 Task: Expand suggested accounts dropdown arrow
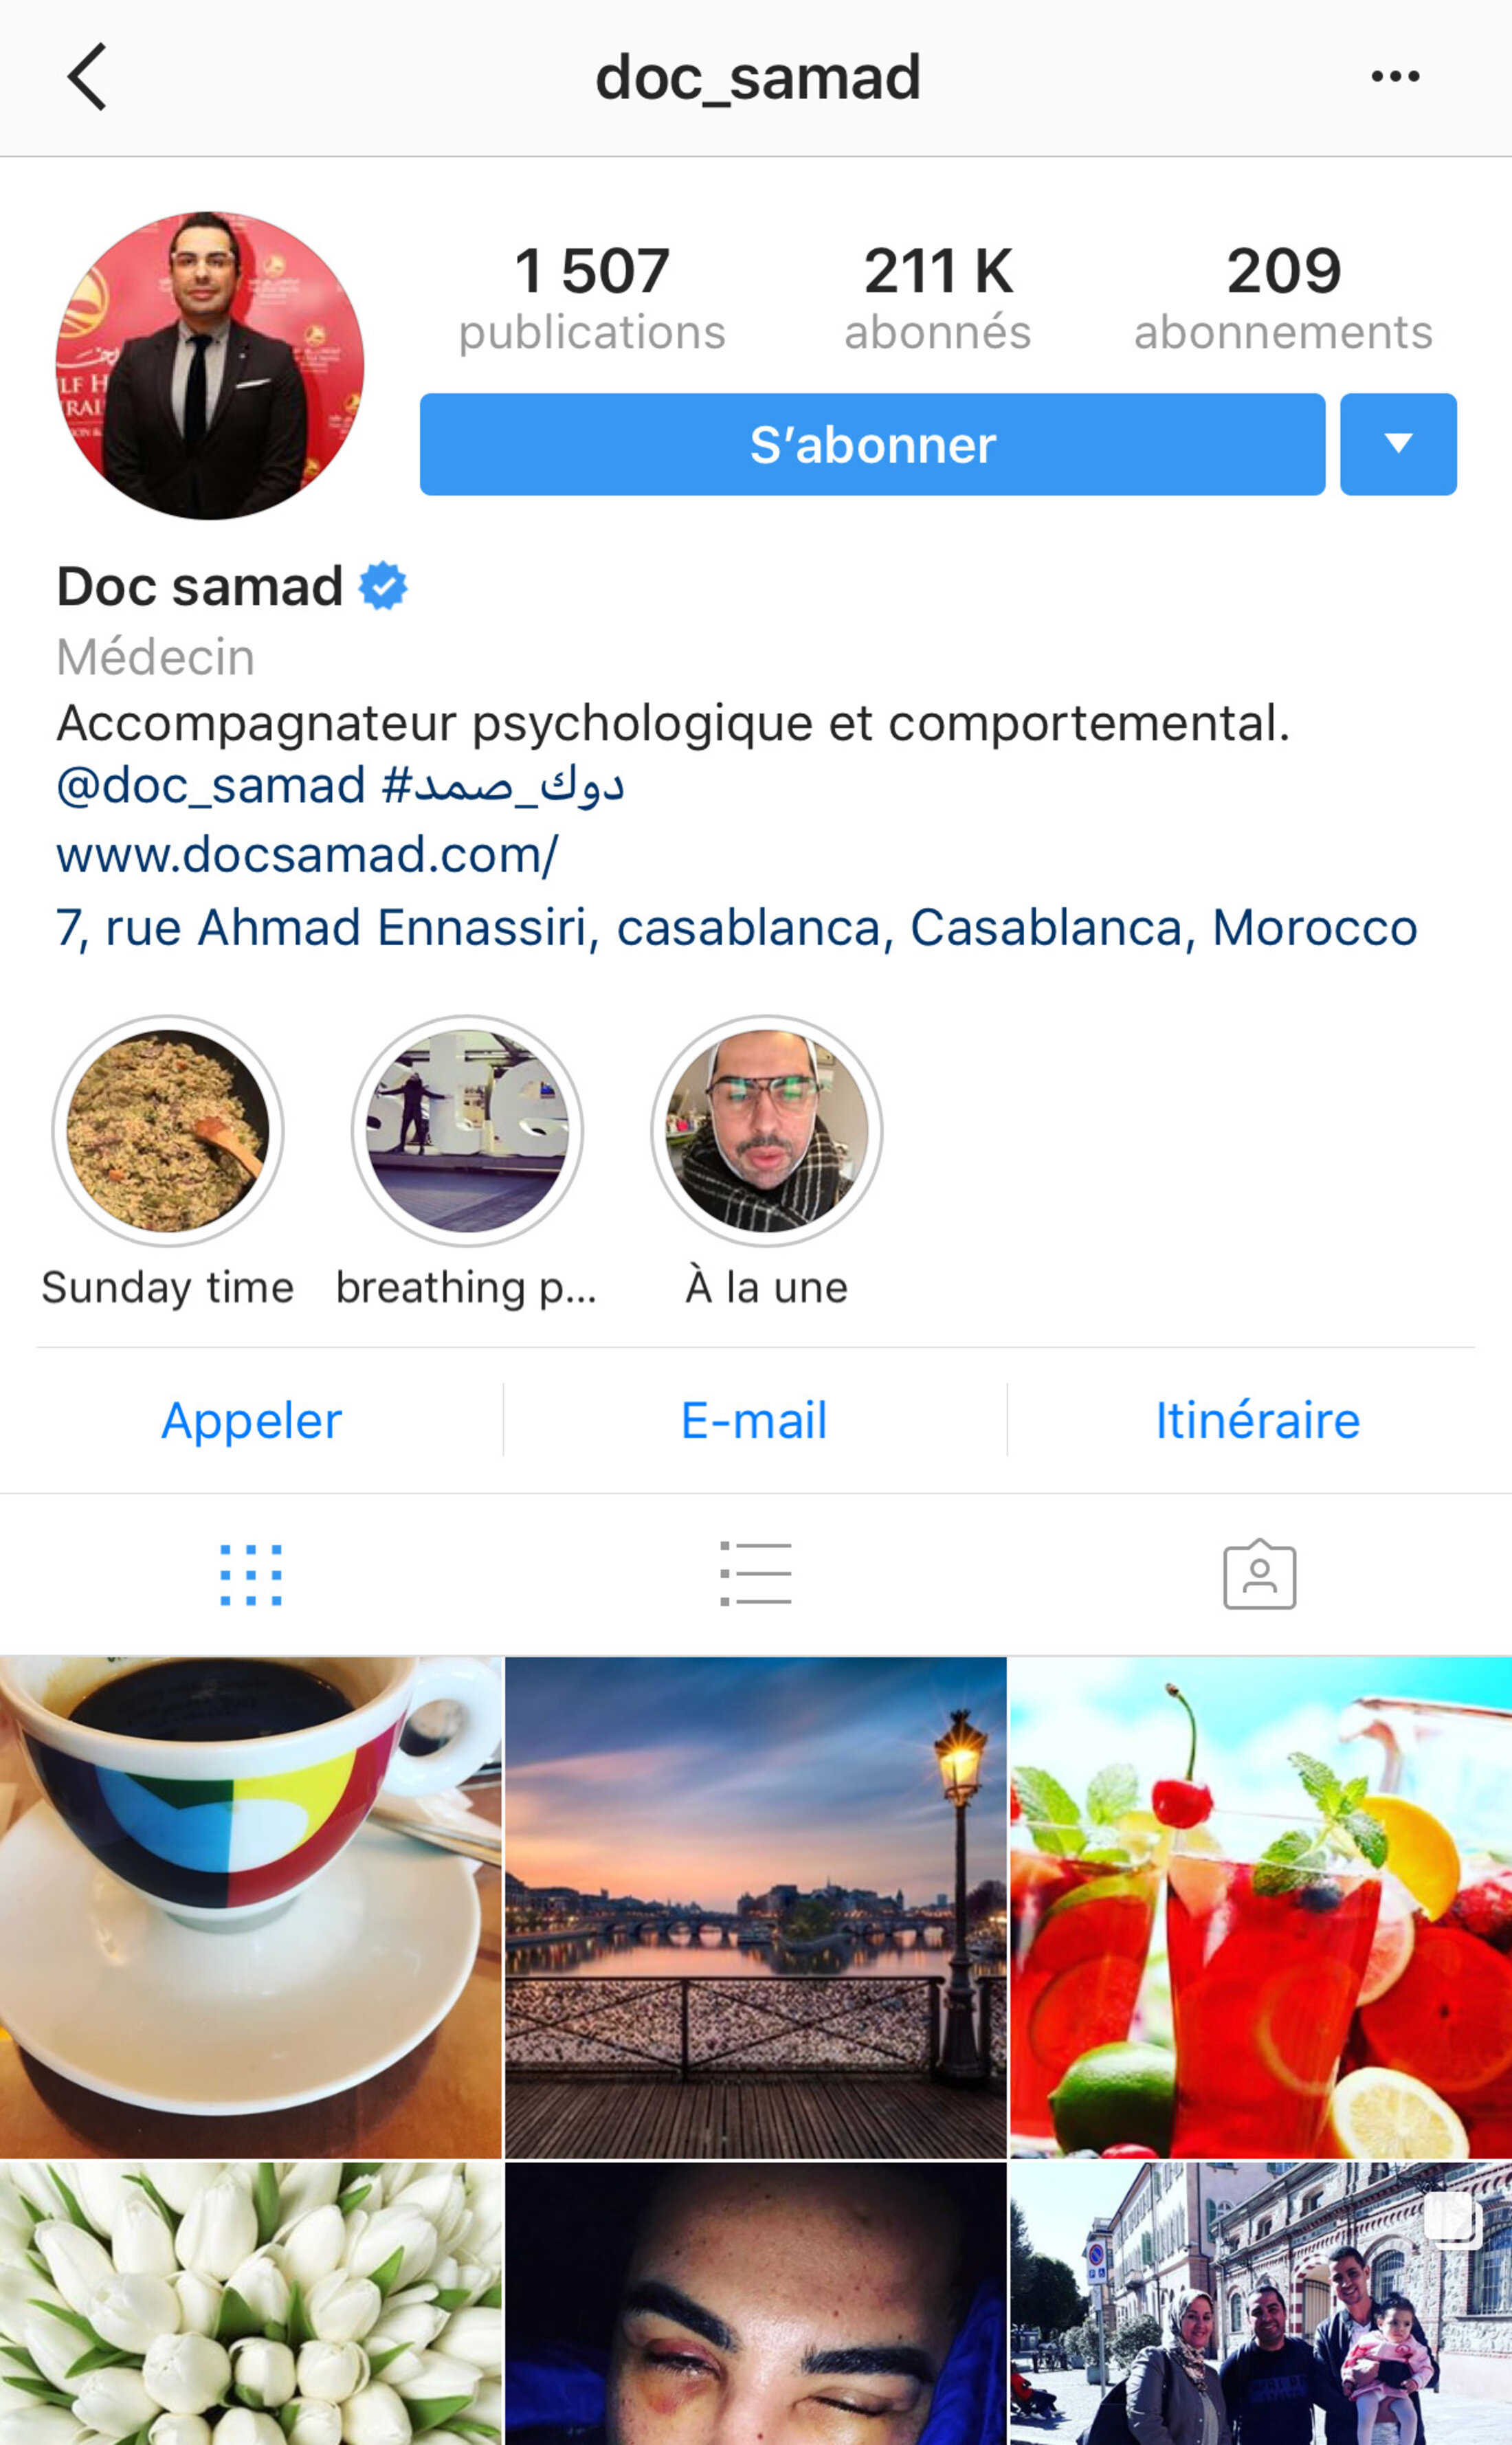[x=1398, y=444]
